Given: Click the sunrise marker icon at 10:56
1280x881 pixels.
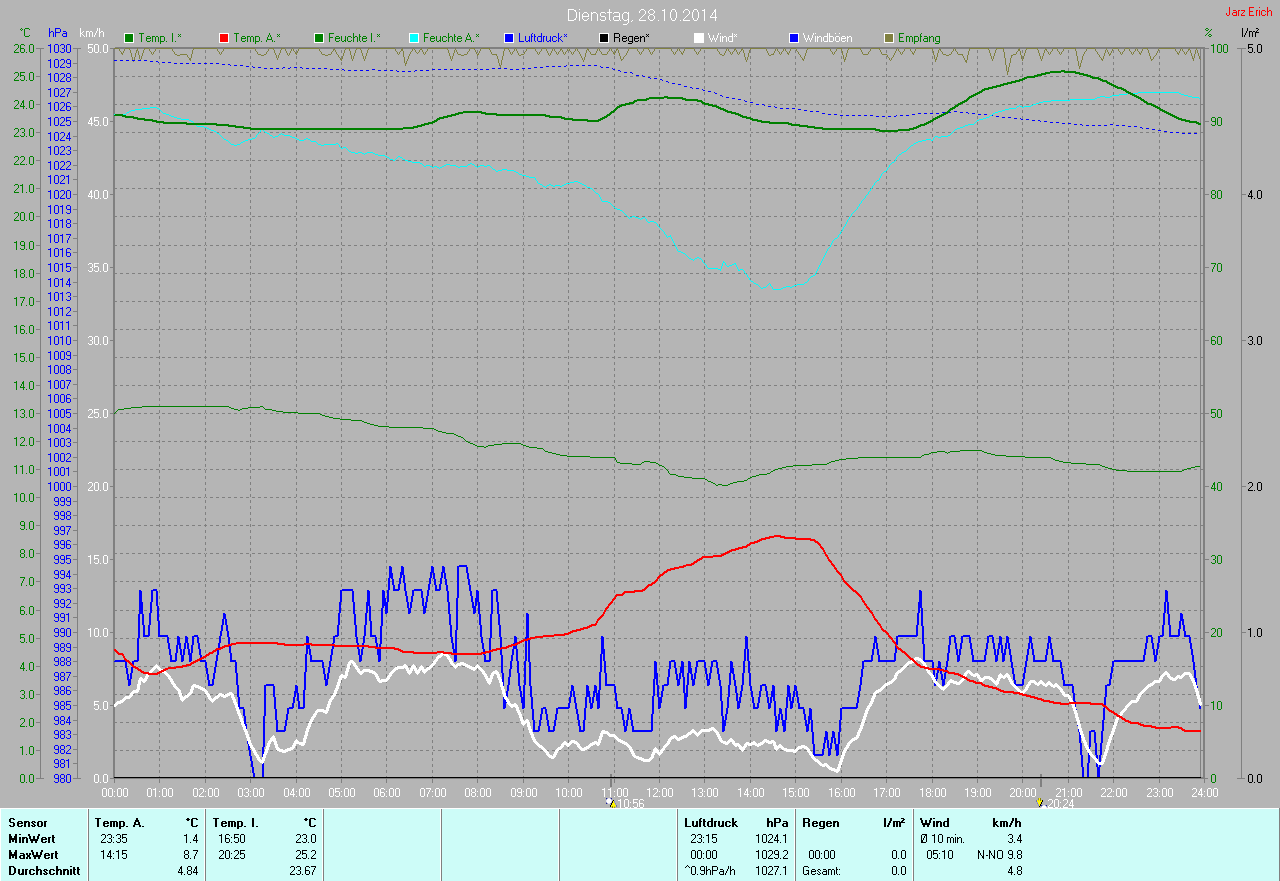Looking at the screenshot, I should tap(611, 803).
